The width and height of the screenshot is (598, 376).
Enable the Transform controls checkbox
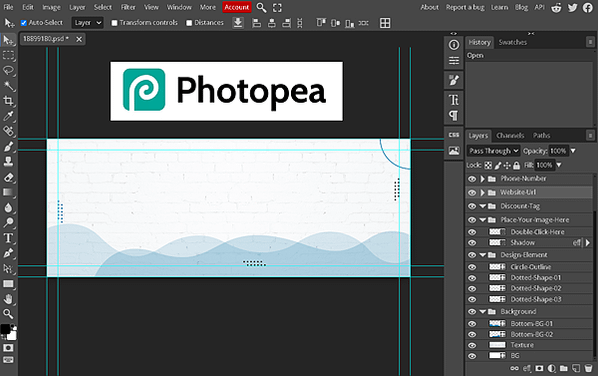point(114,23)
